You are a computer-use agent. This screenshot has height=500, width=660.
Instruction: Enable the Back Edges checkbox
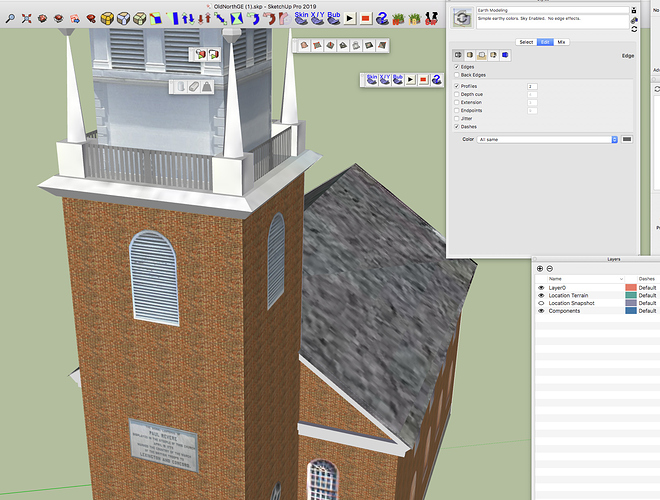click(457, 75)
